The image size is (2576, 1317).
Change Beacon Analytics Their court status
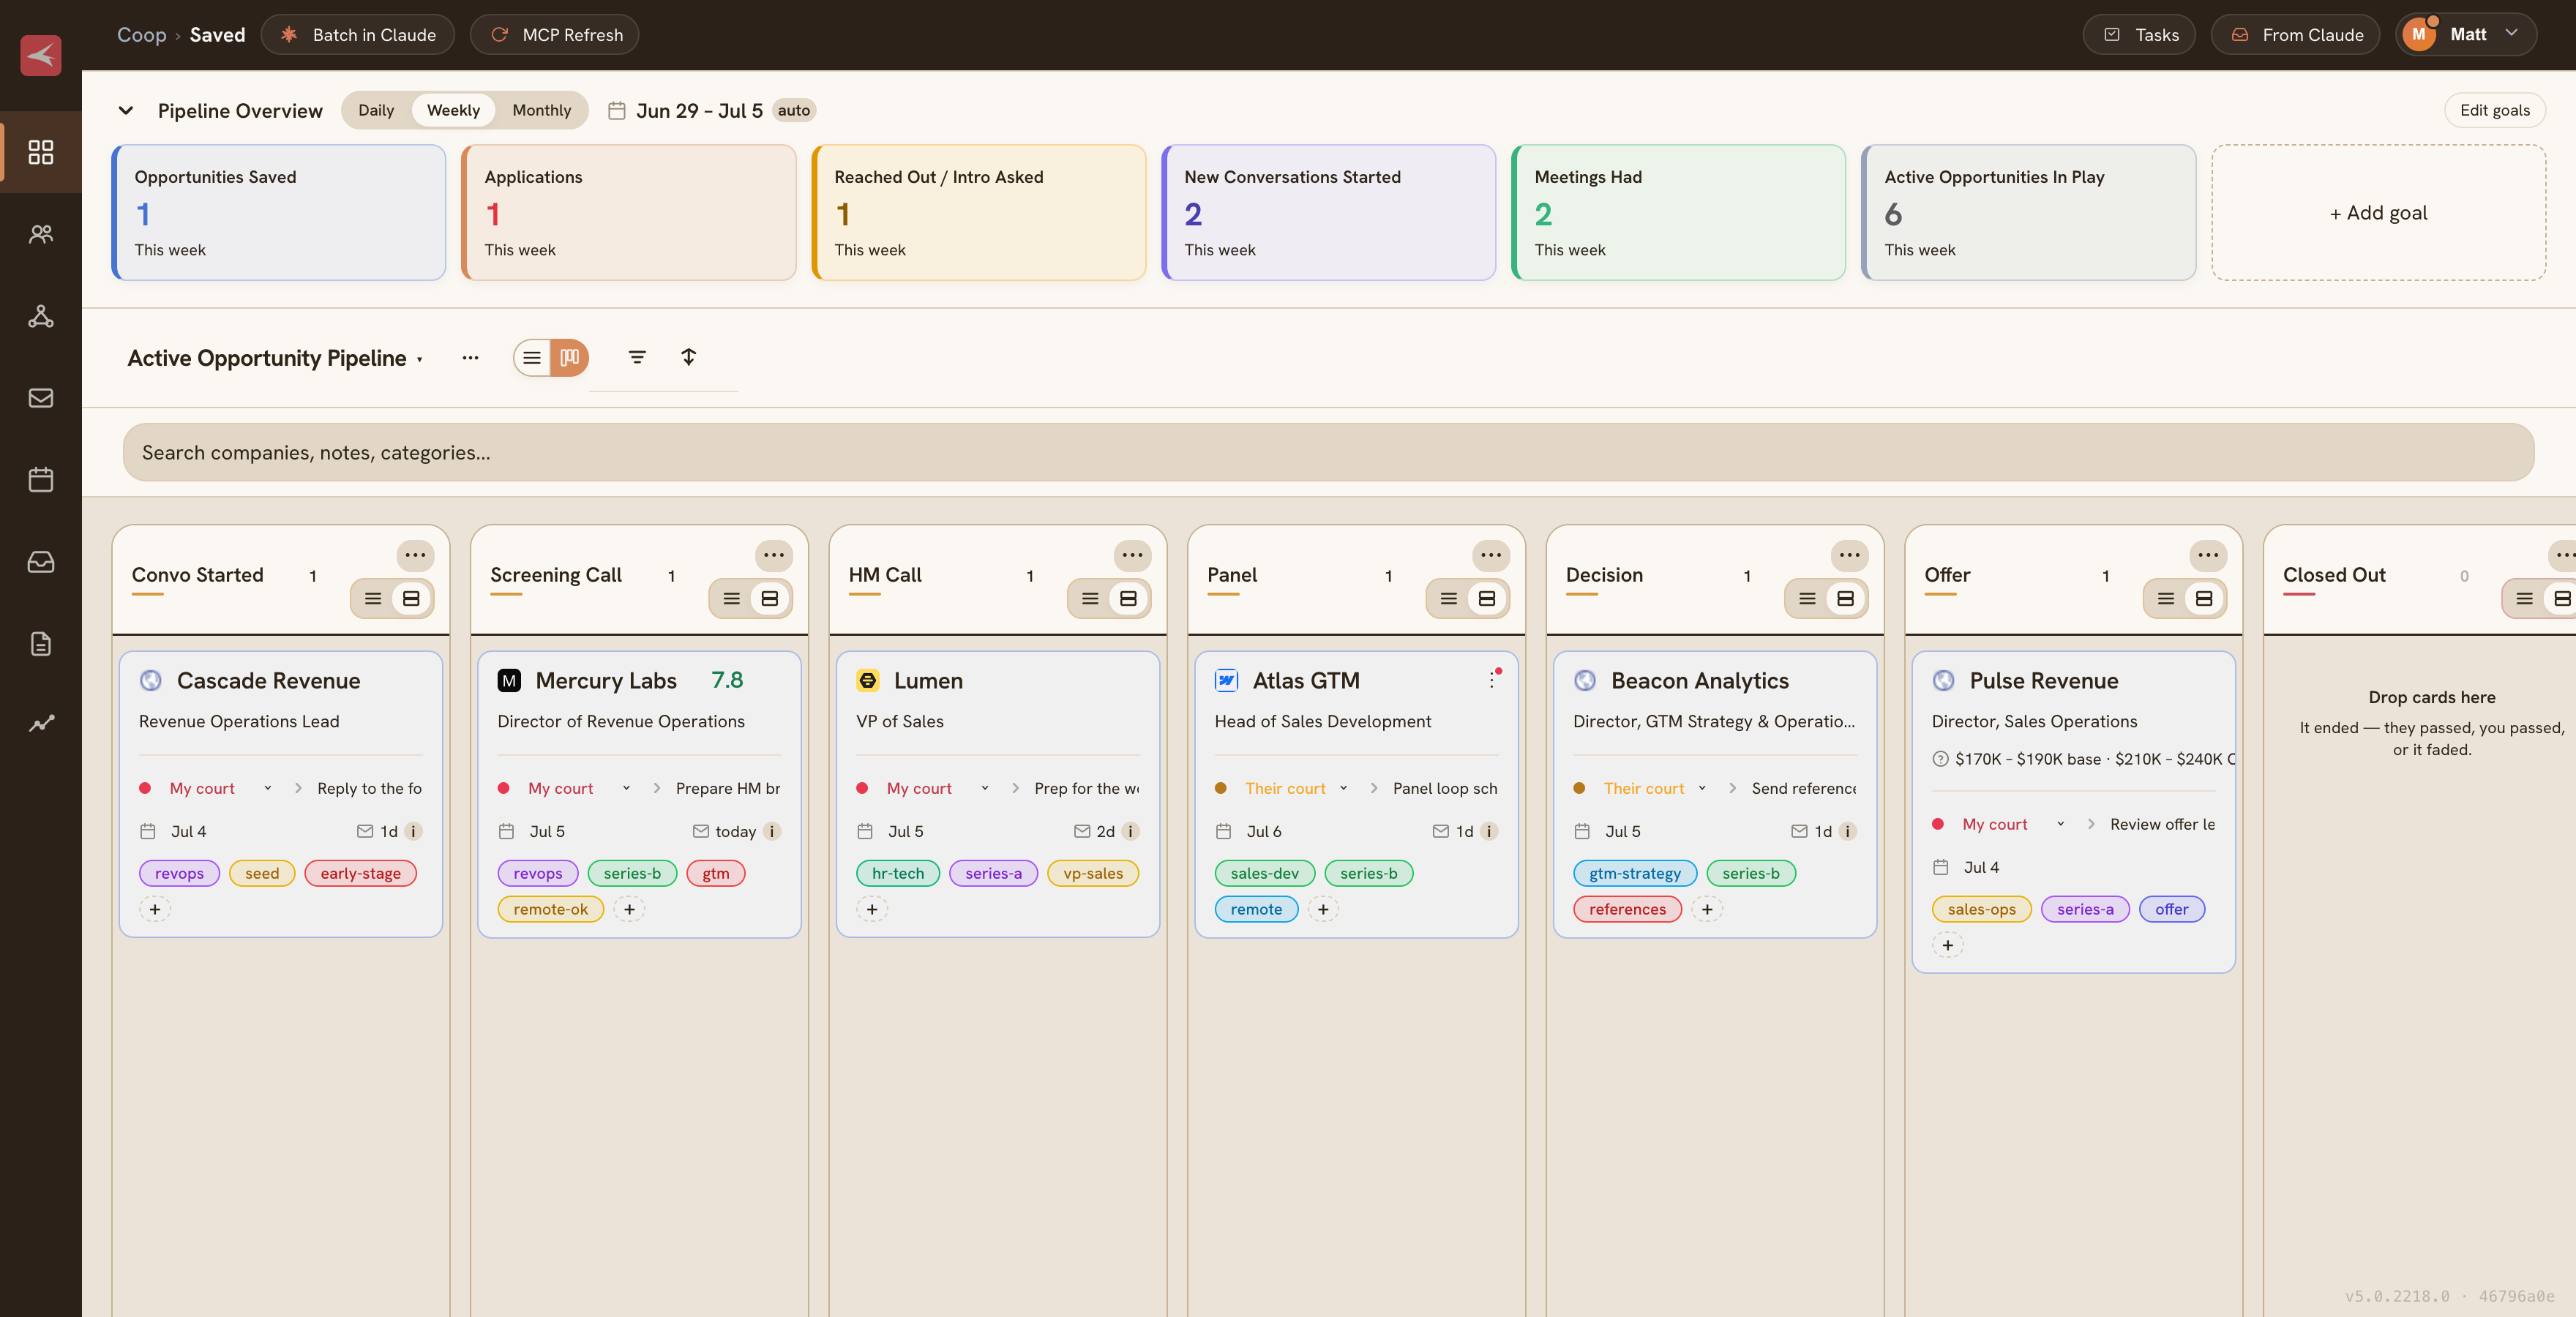click(x=1641, y=788)
